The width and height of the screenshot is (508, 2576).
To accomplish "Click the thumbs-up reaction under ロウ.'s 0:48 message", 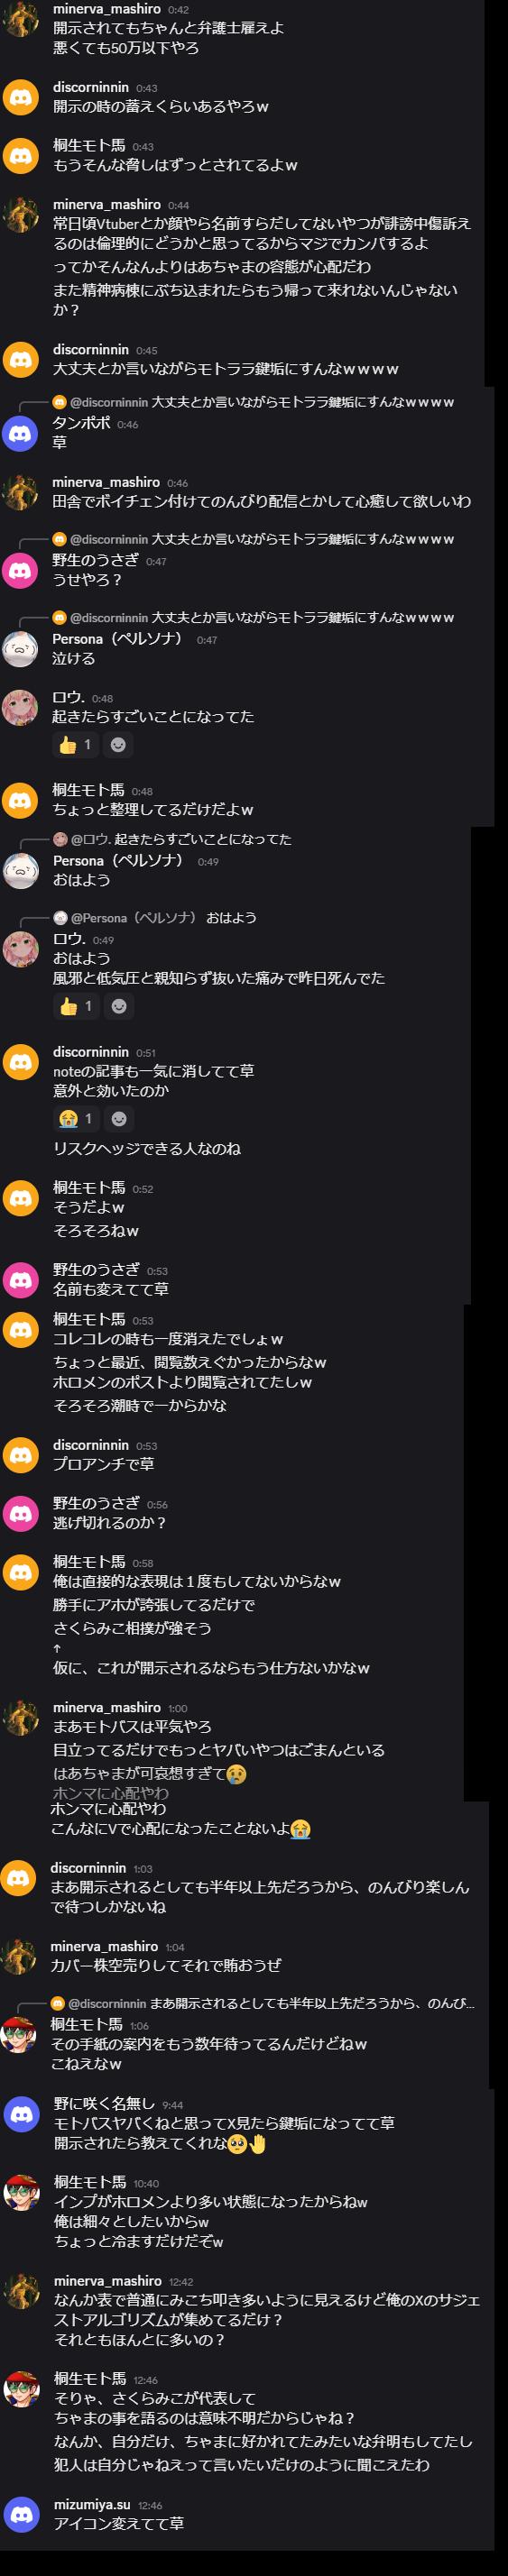I will [x=75, y=744].
